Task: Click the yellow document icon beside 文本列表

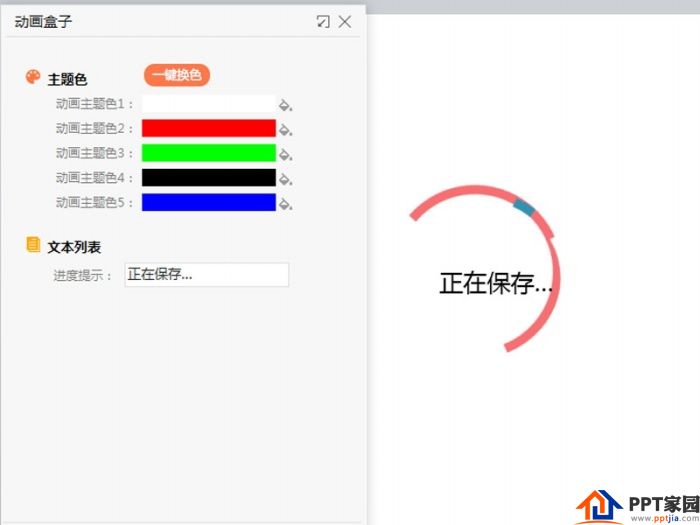Action: (33, 245)
